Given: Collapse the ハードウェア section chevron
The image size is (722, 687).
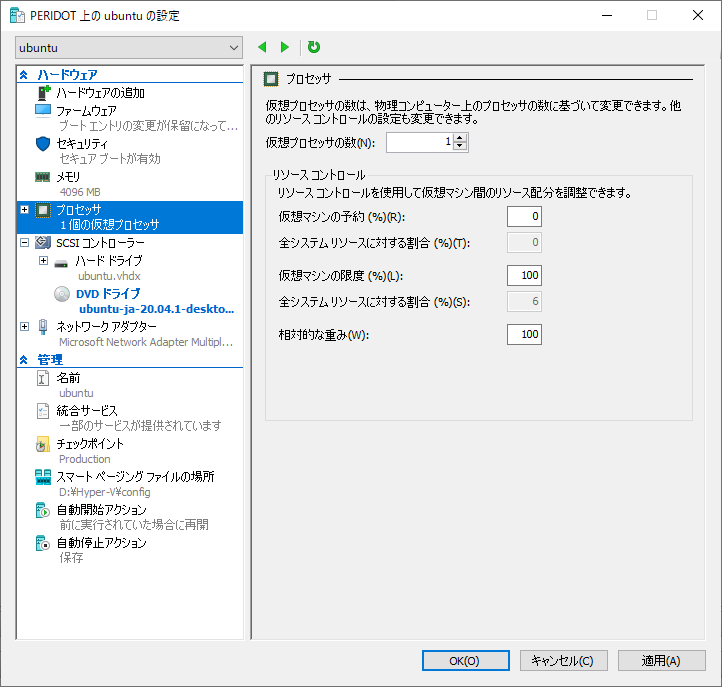Looking at the screenshot, I should point(23,75).
